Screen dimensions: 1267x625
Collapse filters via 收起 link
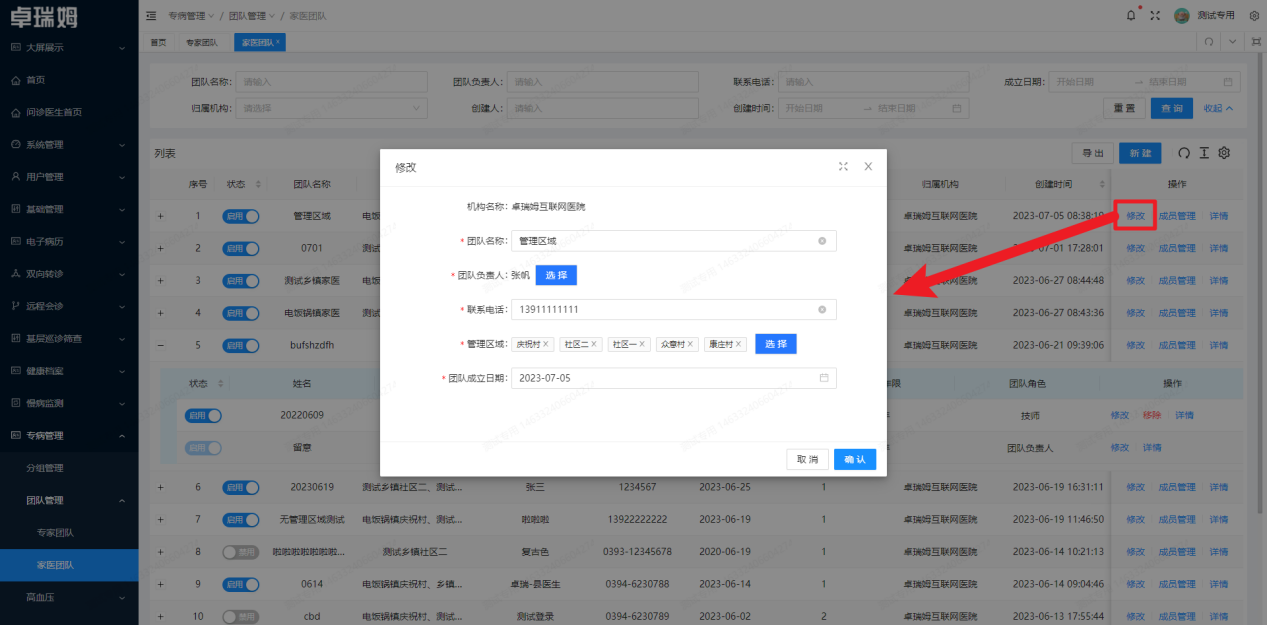tap(1218, 108)
